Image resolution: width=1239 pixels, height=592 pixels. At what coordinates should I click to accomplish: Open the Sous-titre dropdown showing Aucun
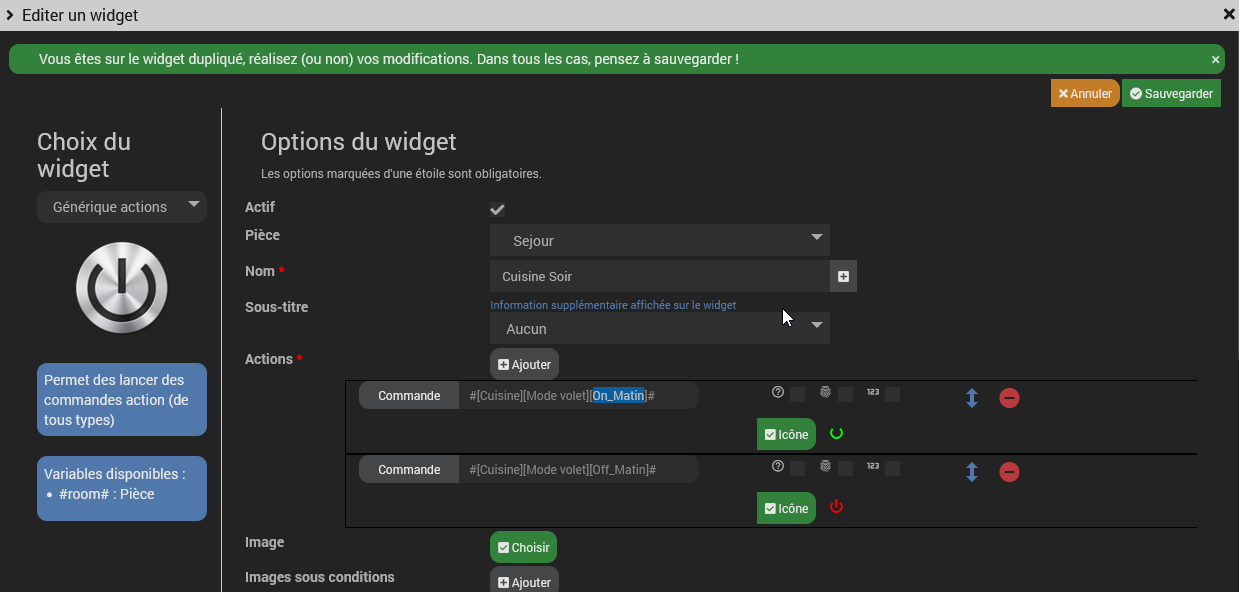tap(660, 328)
